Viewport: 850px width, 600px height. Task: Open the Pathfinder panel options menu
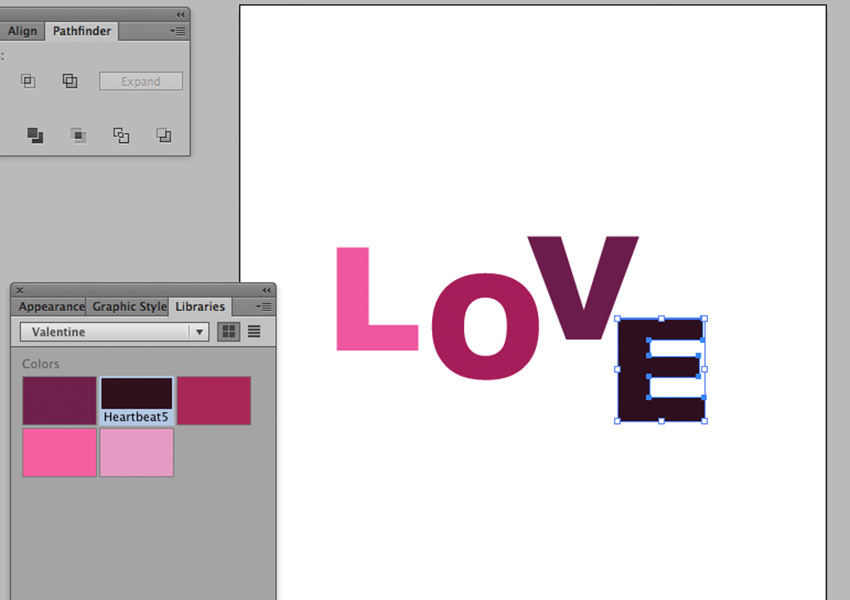point(178,31)
